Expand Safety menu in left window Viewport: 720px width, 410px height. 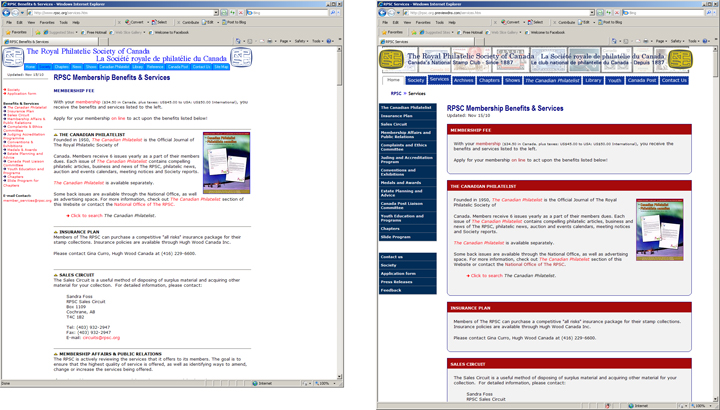(301, 41)
